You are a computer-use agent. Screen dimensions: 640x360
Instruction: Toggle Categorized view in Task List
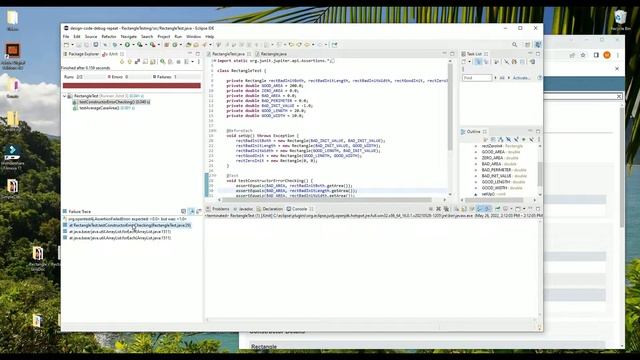[x=478, y=62]
